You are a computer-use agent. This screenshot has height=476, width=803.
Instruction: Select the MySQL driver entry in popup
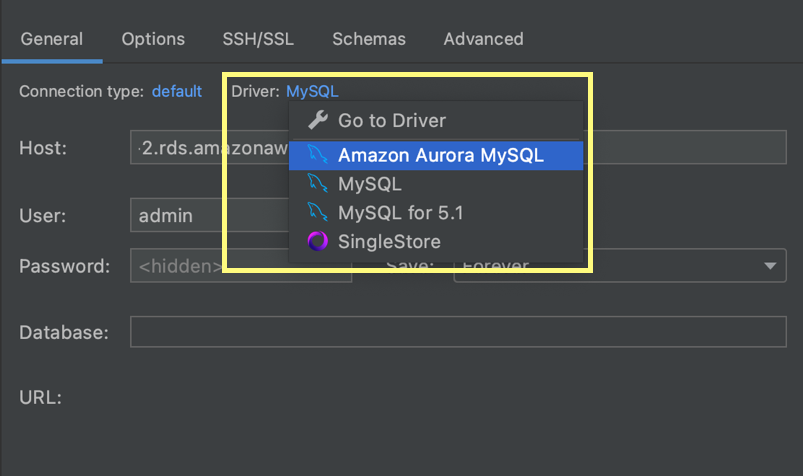pyautogui.click(x=436, y=184)
